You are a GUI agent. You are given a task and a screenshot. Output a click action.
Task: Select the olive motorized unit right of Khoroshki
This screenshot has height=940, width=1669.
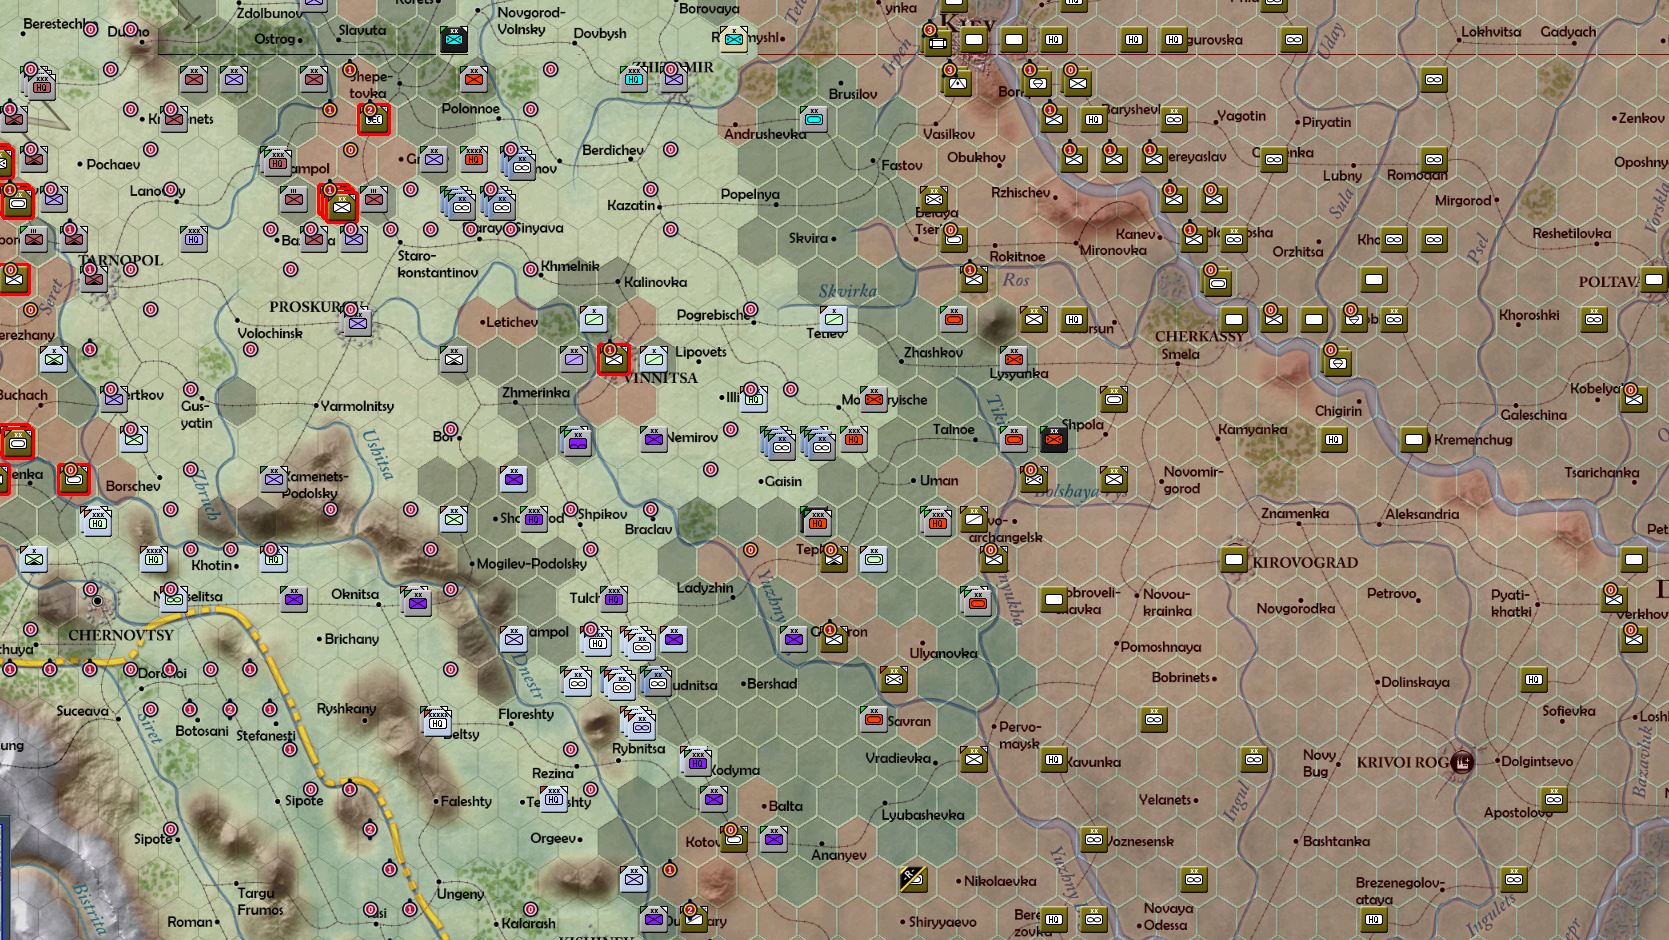point(1593,319)
